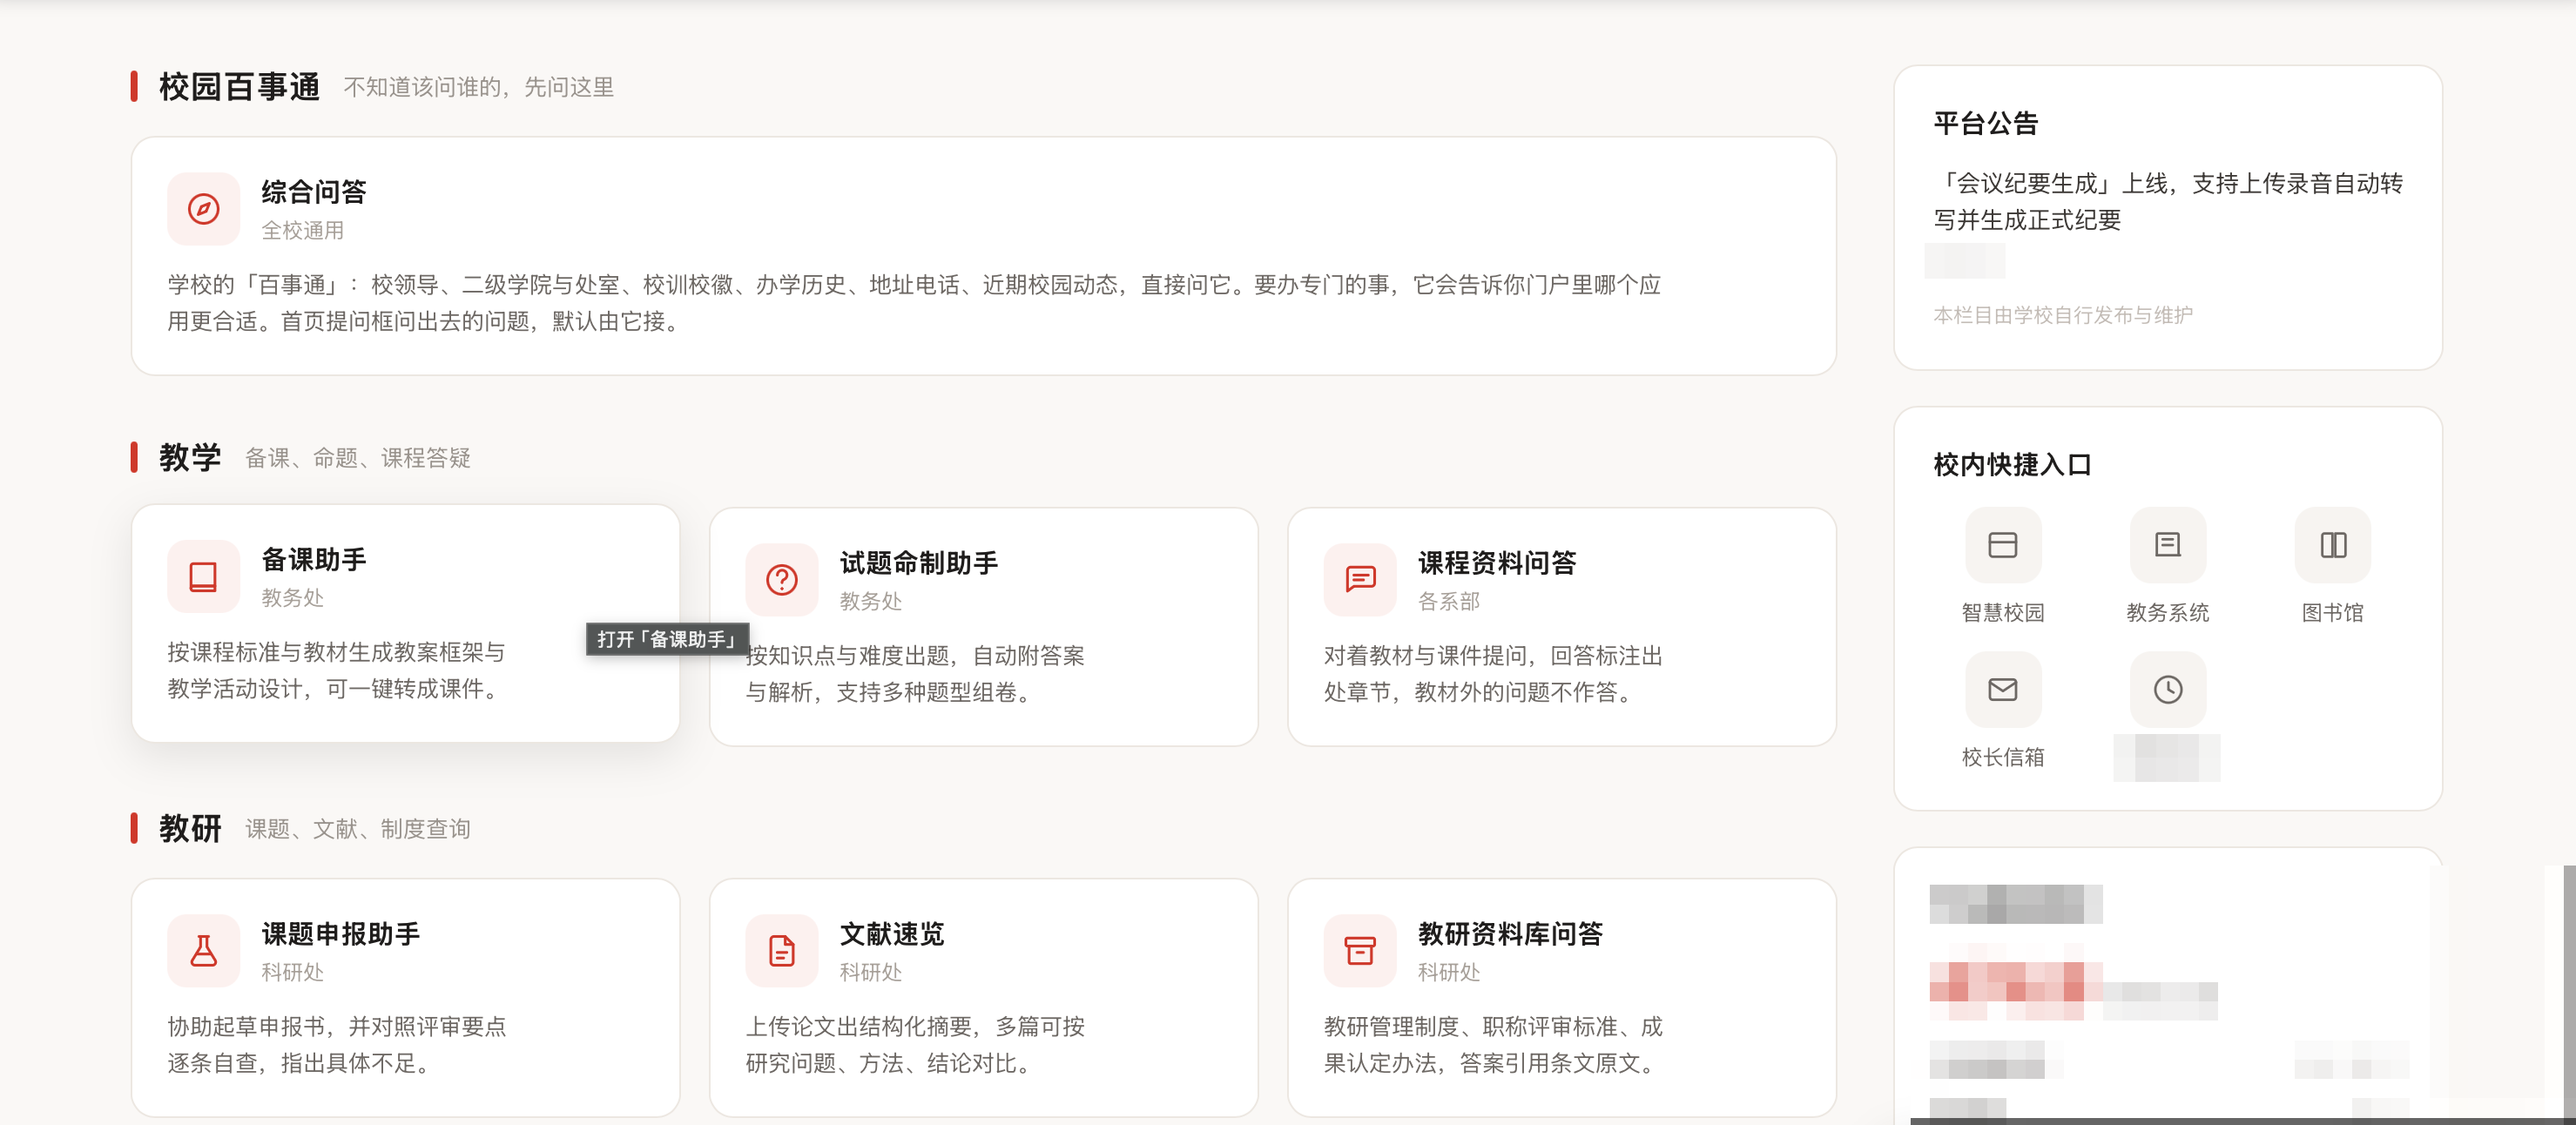Click the 教务系统 text label
The height and width of the screenshot is (1125, 2576).
click(2167, 613)
